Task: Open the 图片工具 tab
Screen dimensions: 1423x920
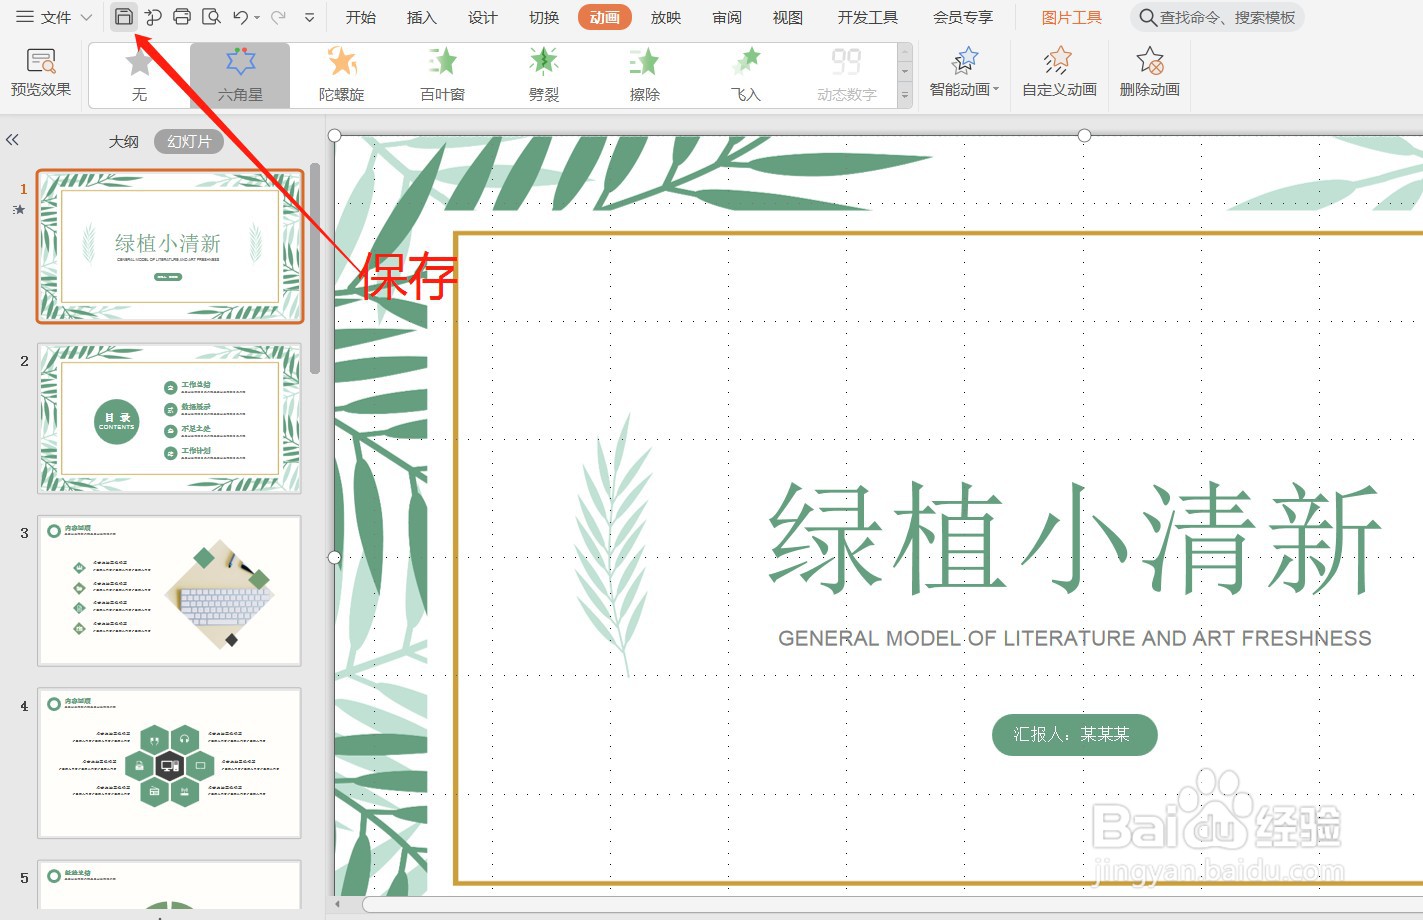Action: click(x=1071, y=16)
